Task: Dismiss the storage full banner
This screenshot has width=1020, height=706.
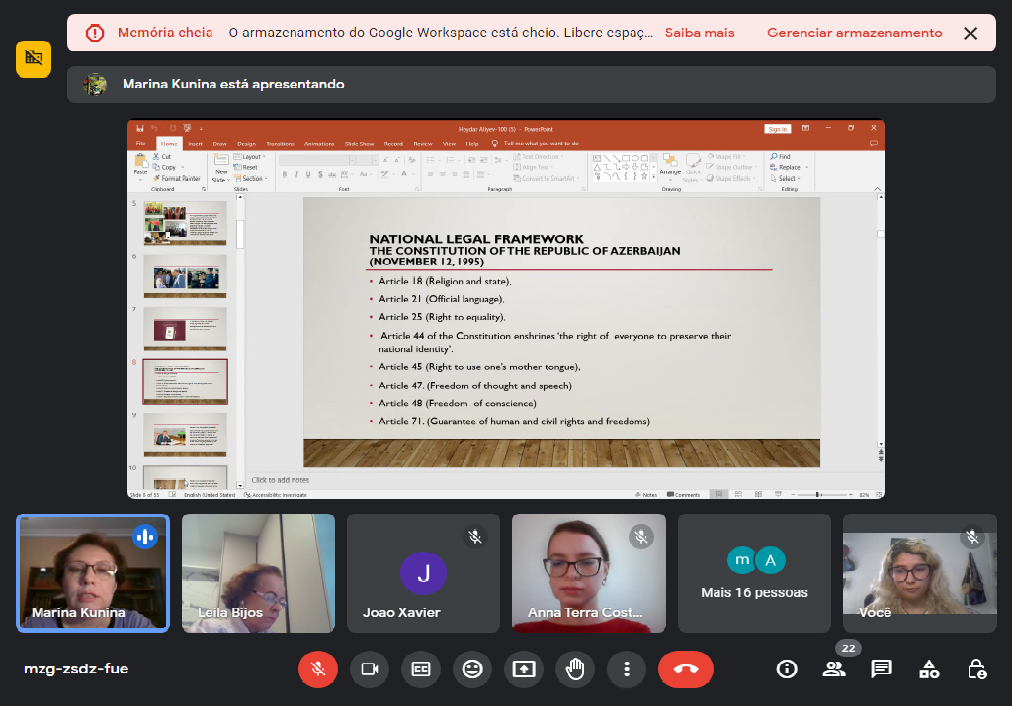Action: [970, 33]
